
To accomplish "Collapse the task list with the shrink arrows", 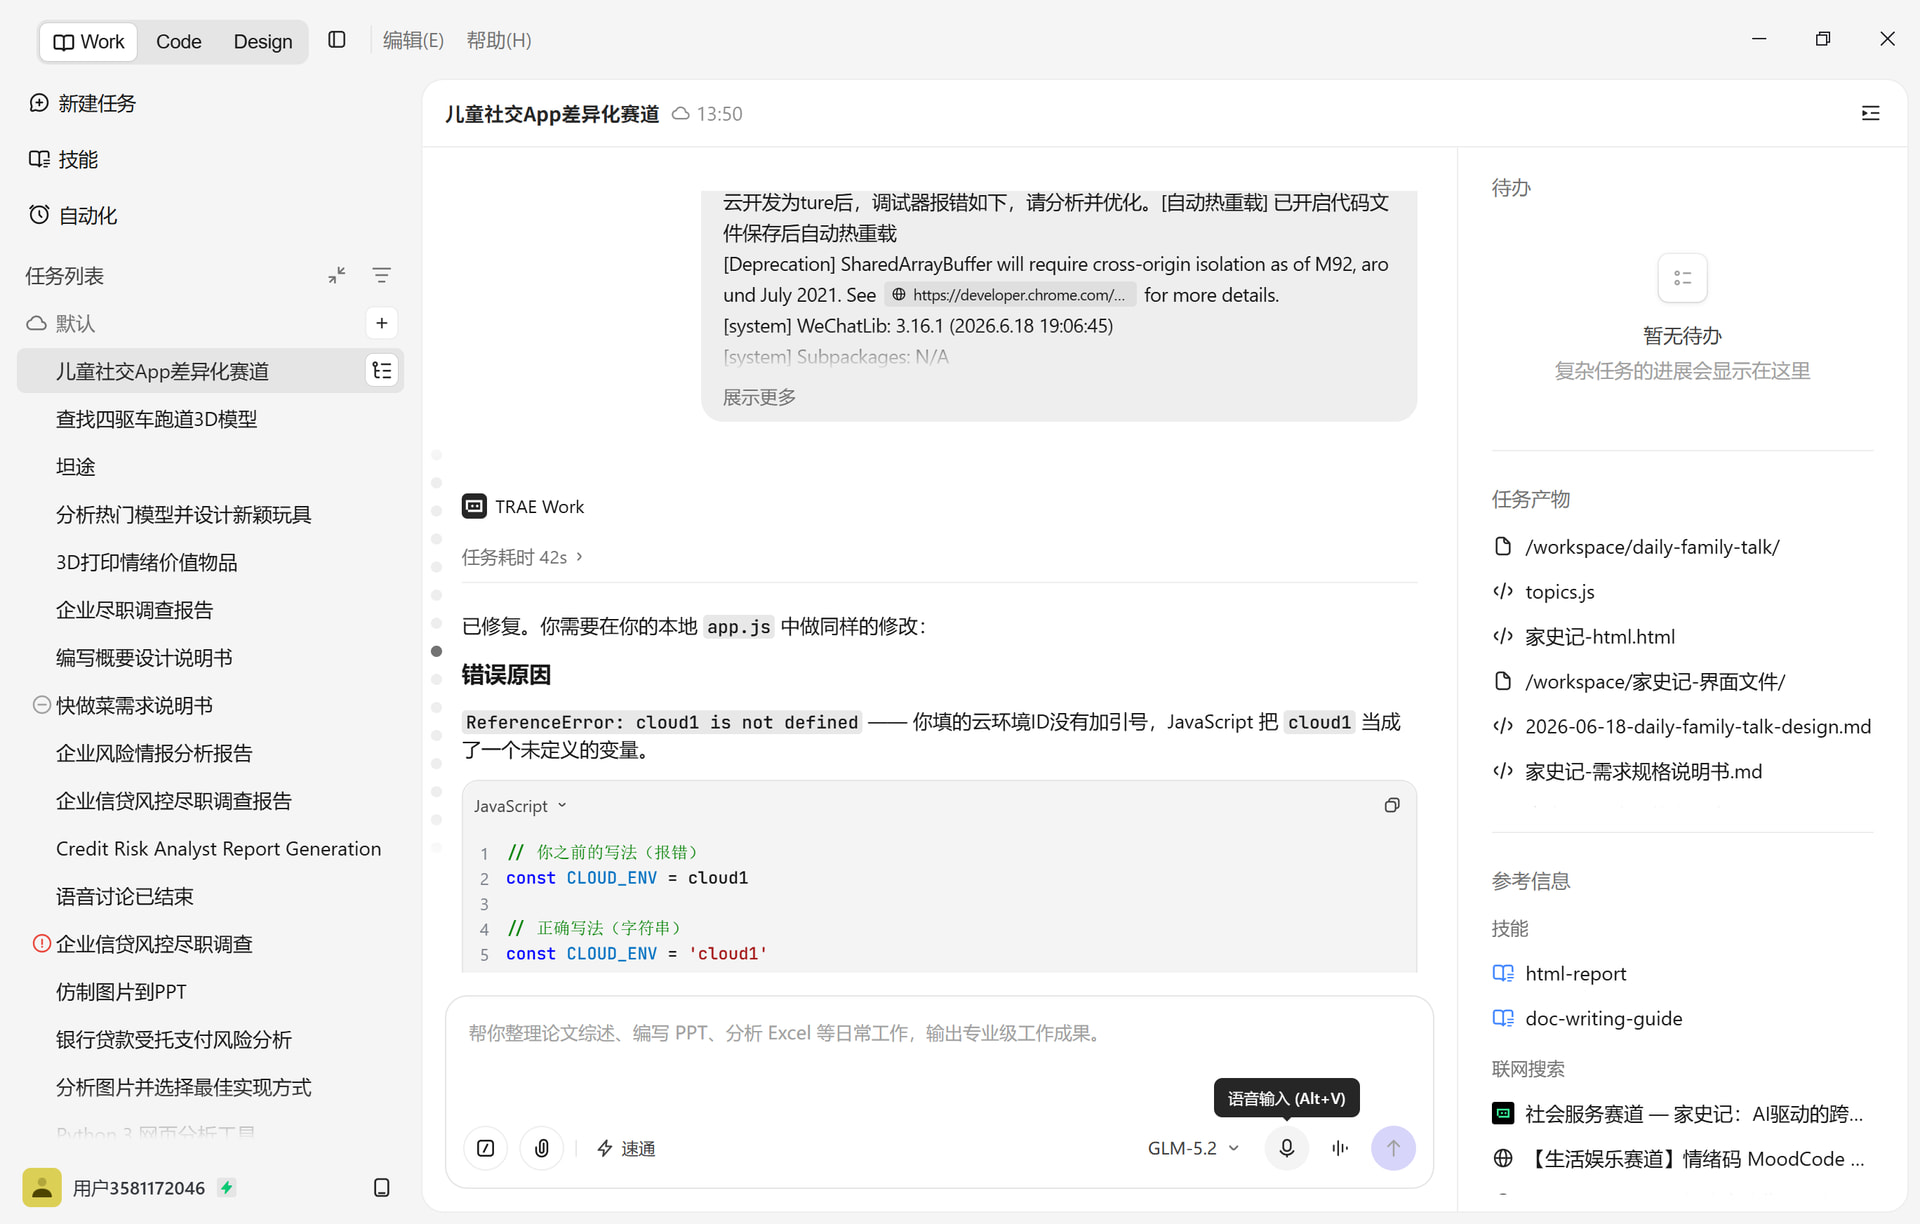I will pyautogui.click(x=337, y=275).
